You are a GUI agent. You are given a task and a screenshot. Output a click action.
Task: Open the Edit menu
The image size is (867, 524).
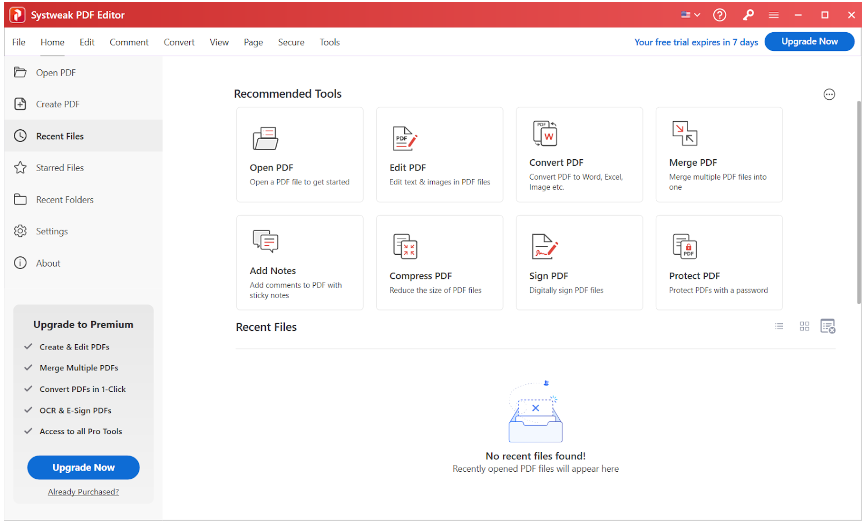click(x=87, y=42)
